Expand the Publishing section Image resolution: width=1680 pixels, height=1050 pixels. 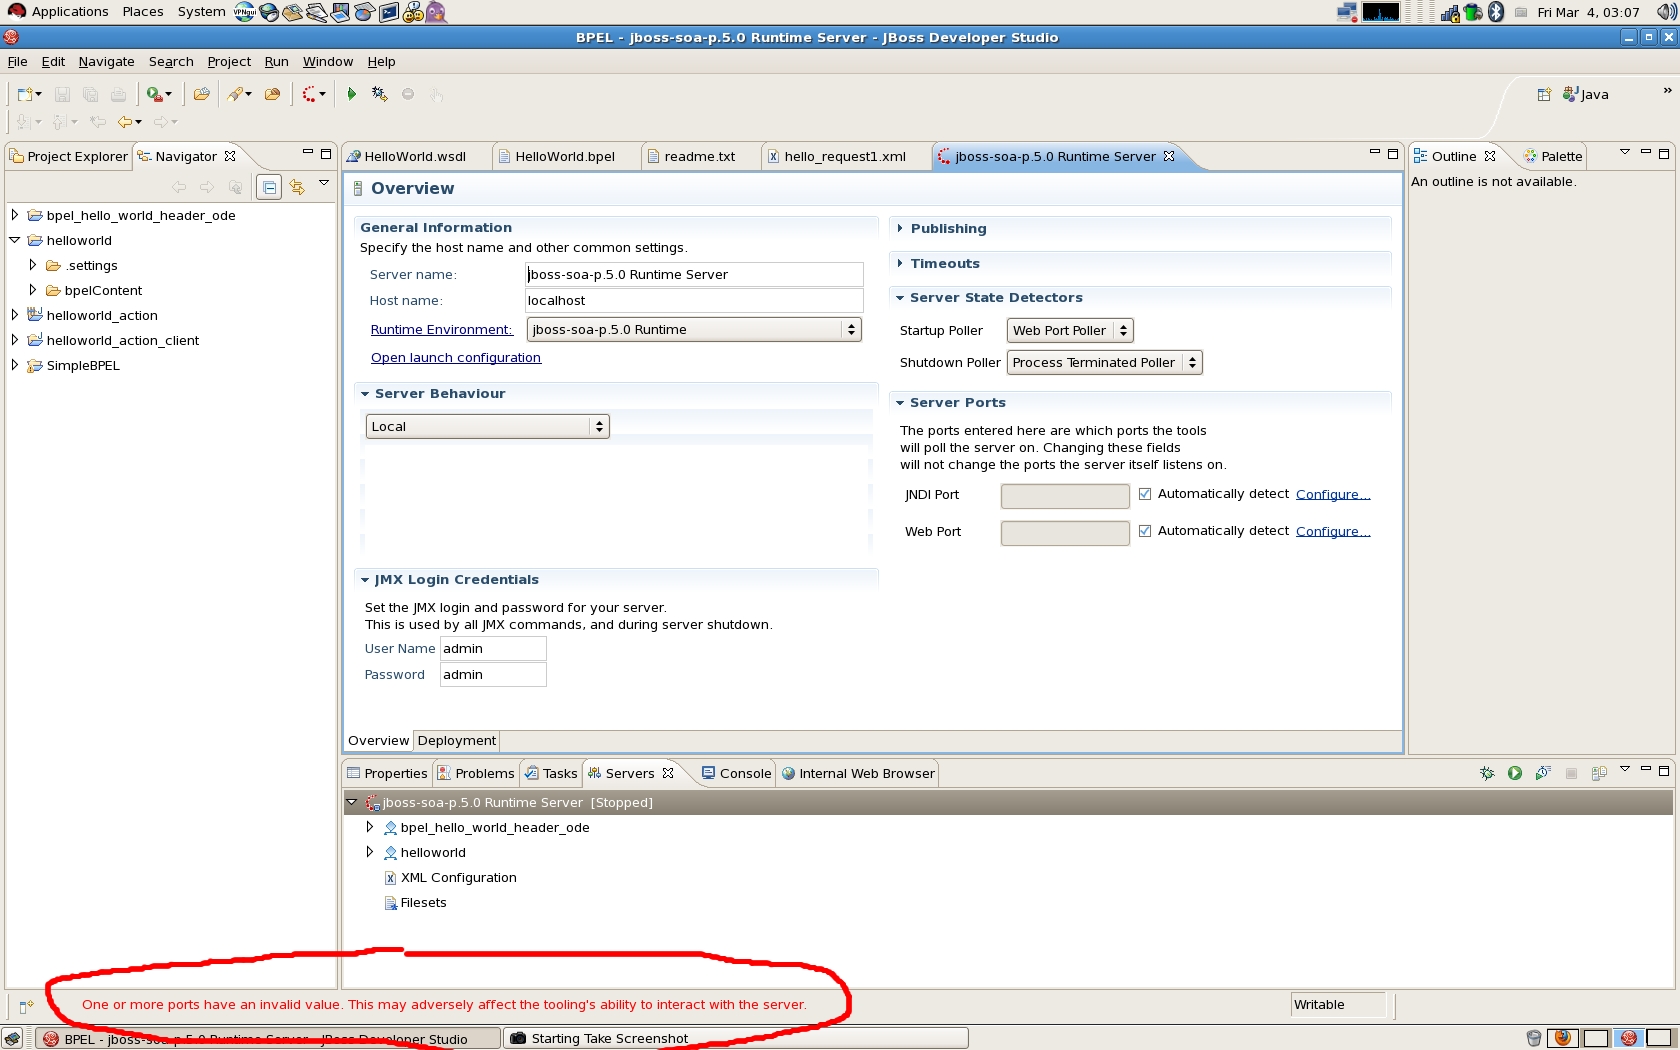900,229
